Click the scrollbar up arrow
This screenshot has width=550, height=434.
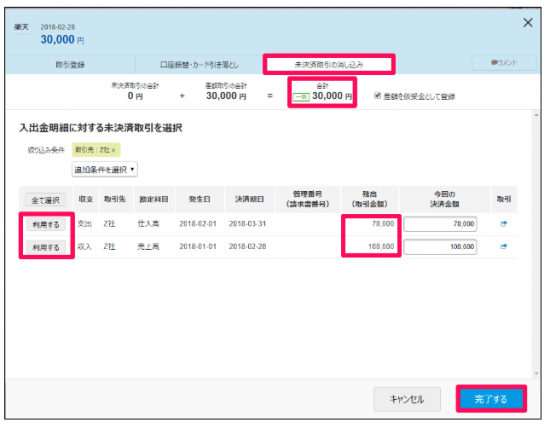pyautogui.click(x=536, y=115)
